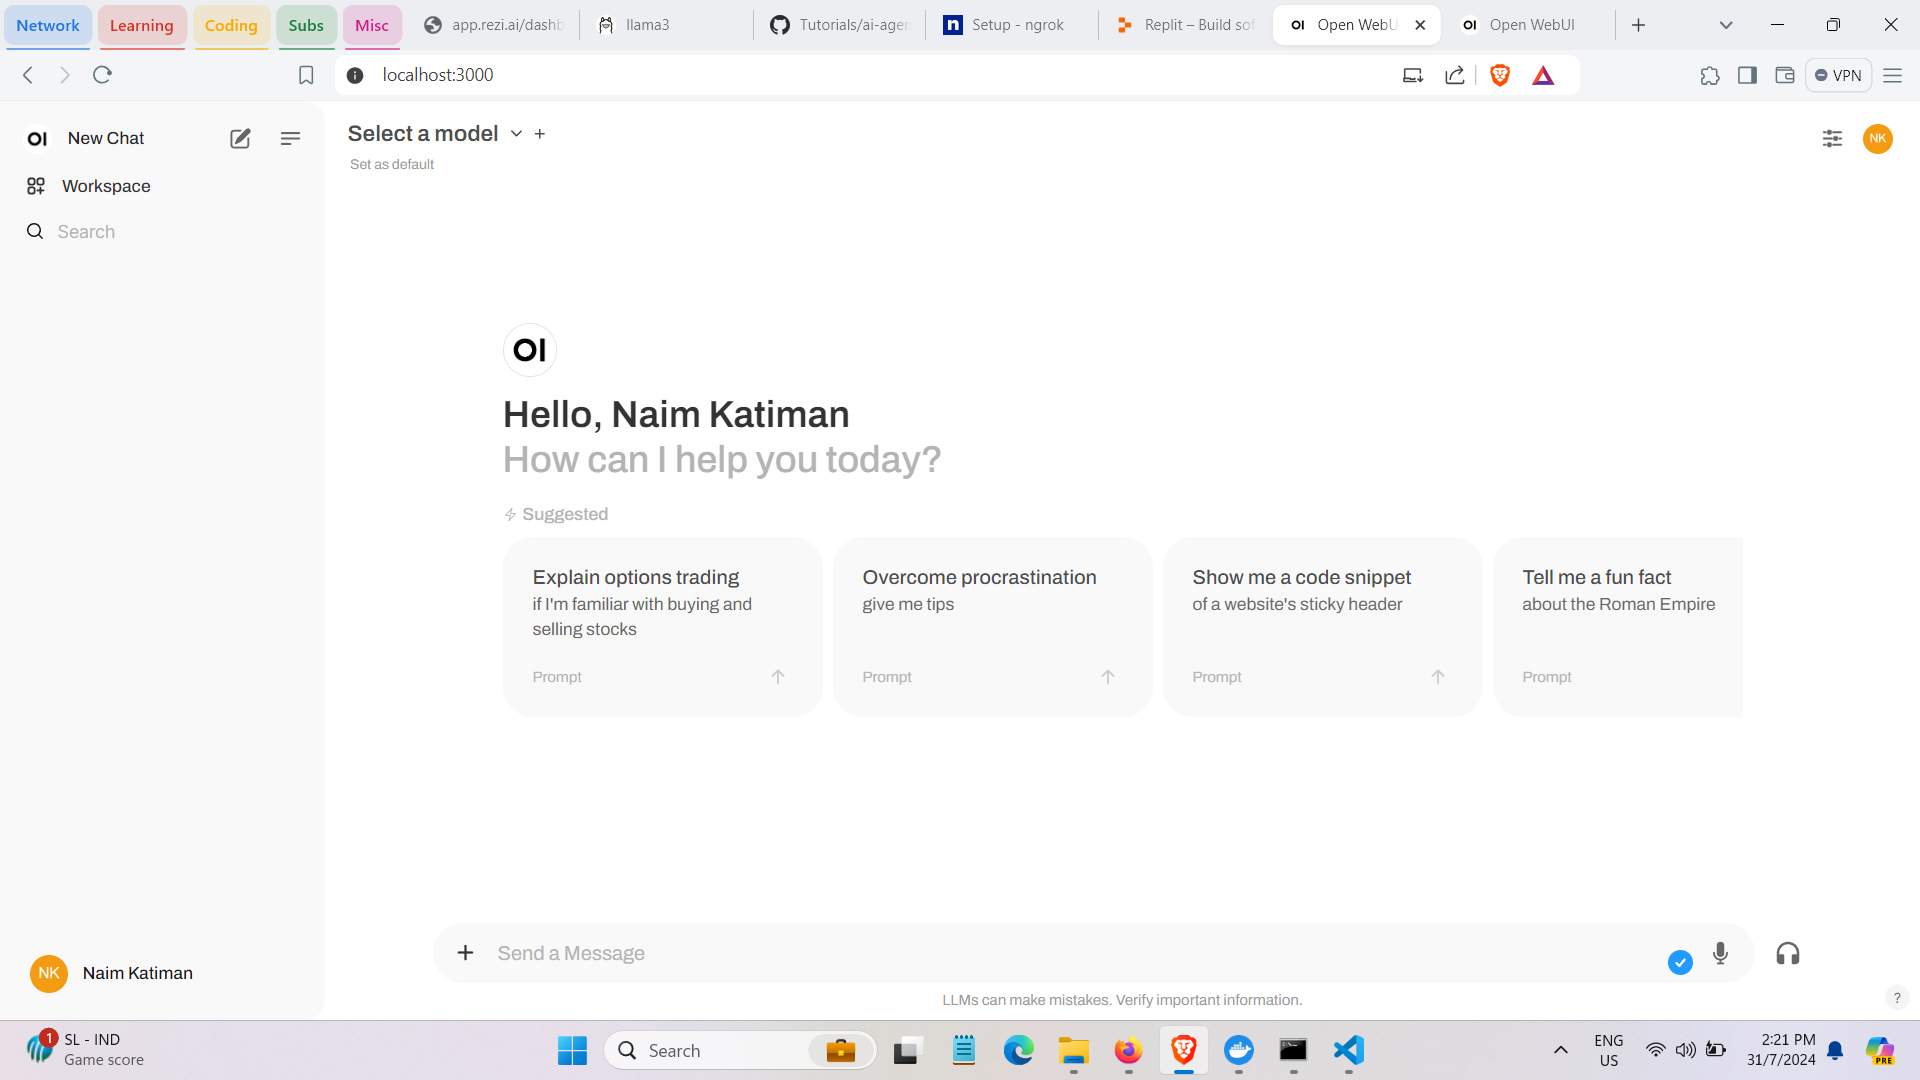Open the chat controls sliders icon
Screen dimensions: 1920x1080
point(1832,139)
